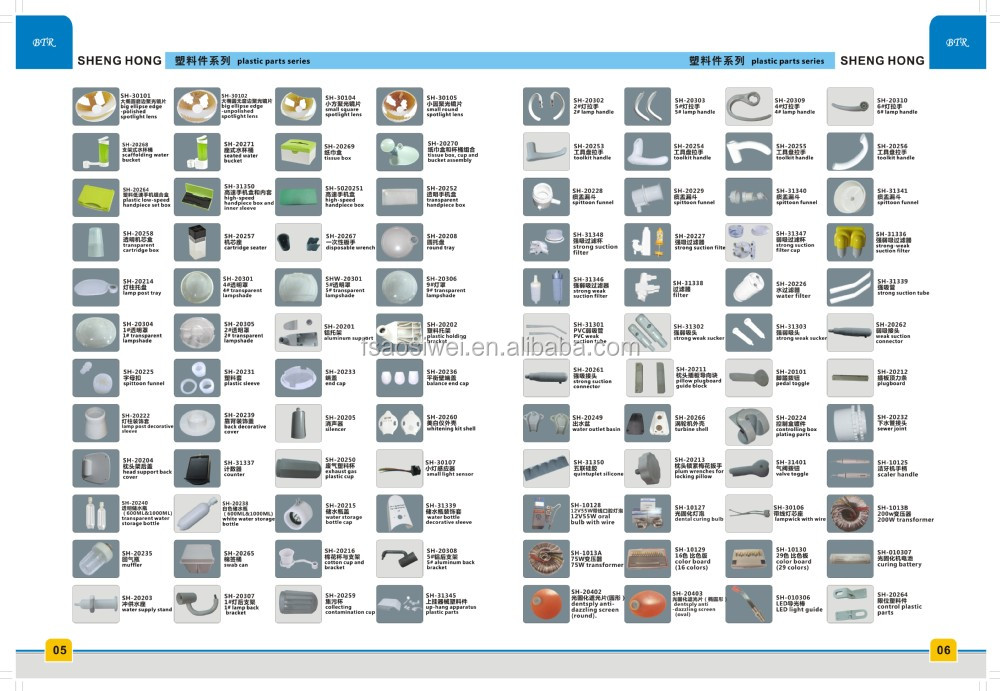Click the SH-20266 turbine shell image
The image size is (1000, 691).
(x=647, y=423)
